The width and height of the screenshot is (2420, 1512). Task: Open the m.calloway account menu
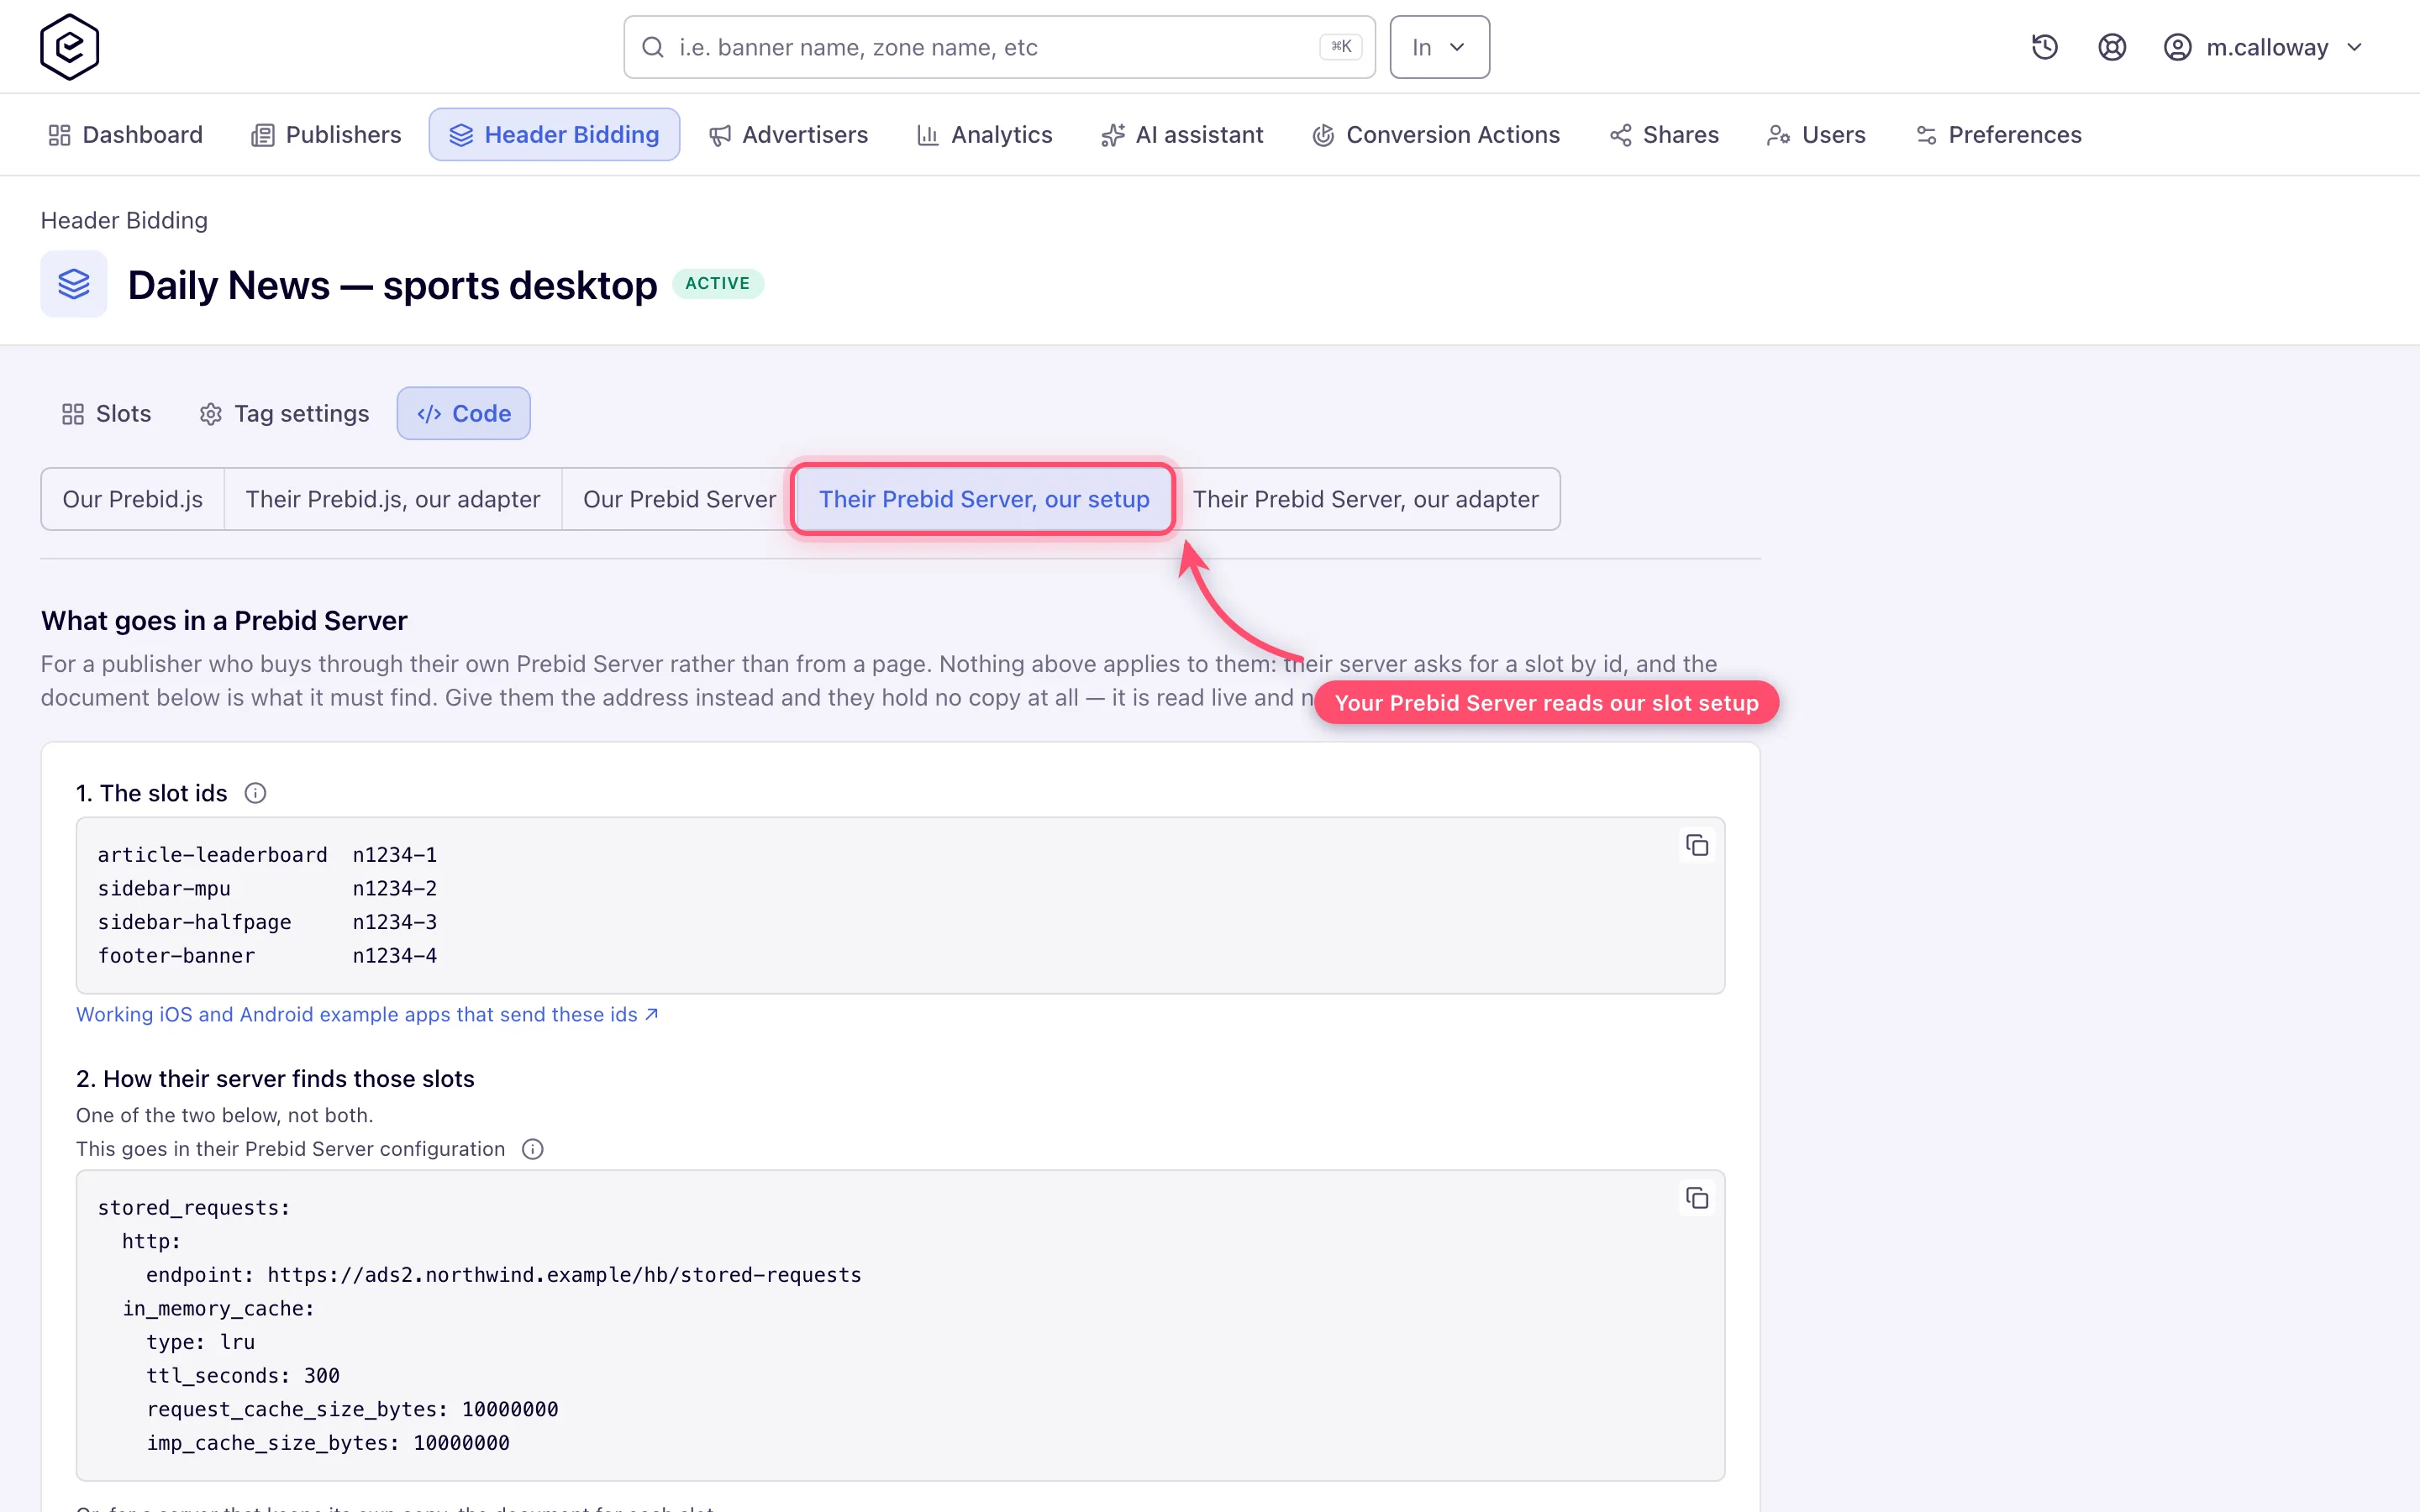coord(2263,47)
